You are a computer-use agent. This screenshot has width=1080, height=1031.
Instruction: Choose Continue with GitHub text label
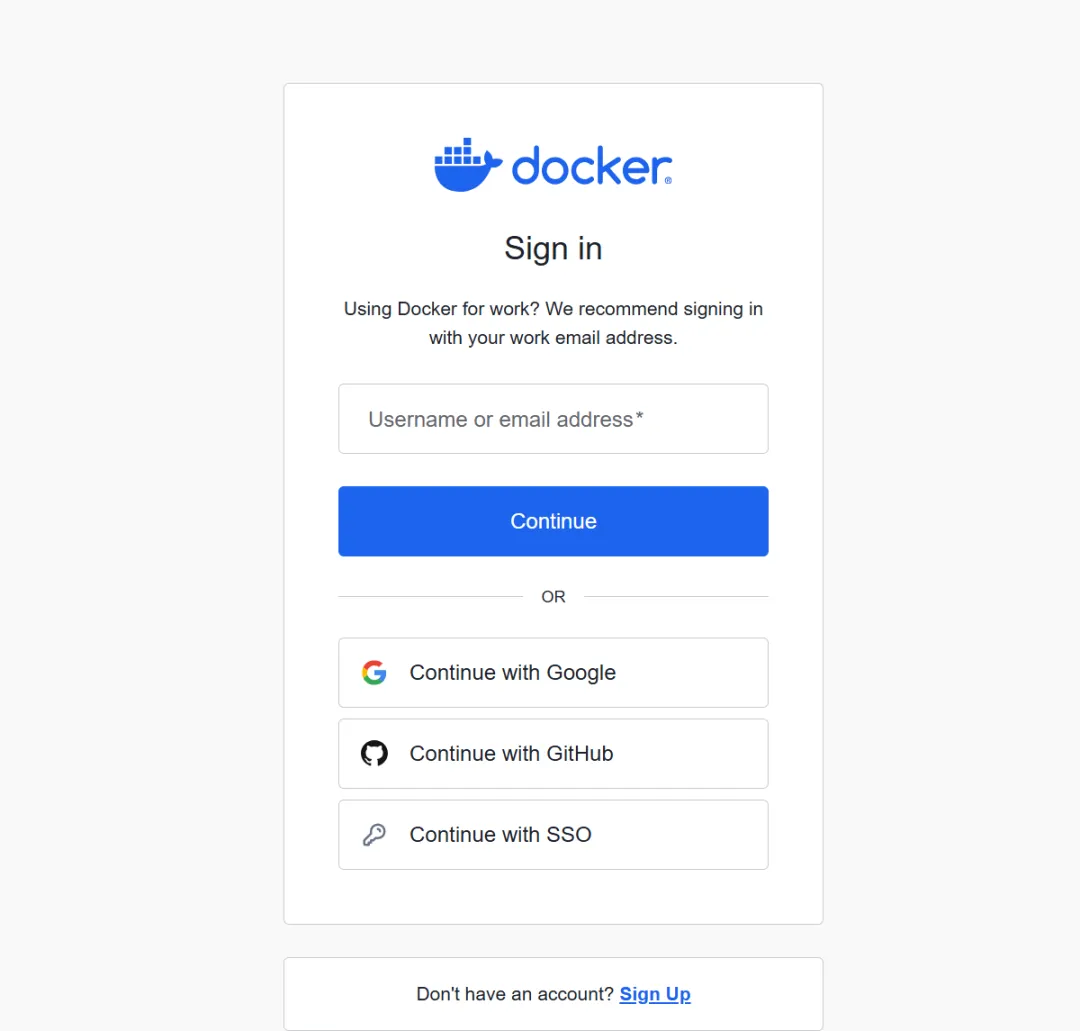[x=511, y=753]
